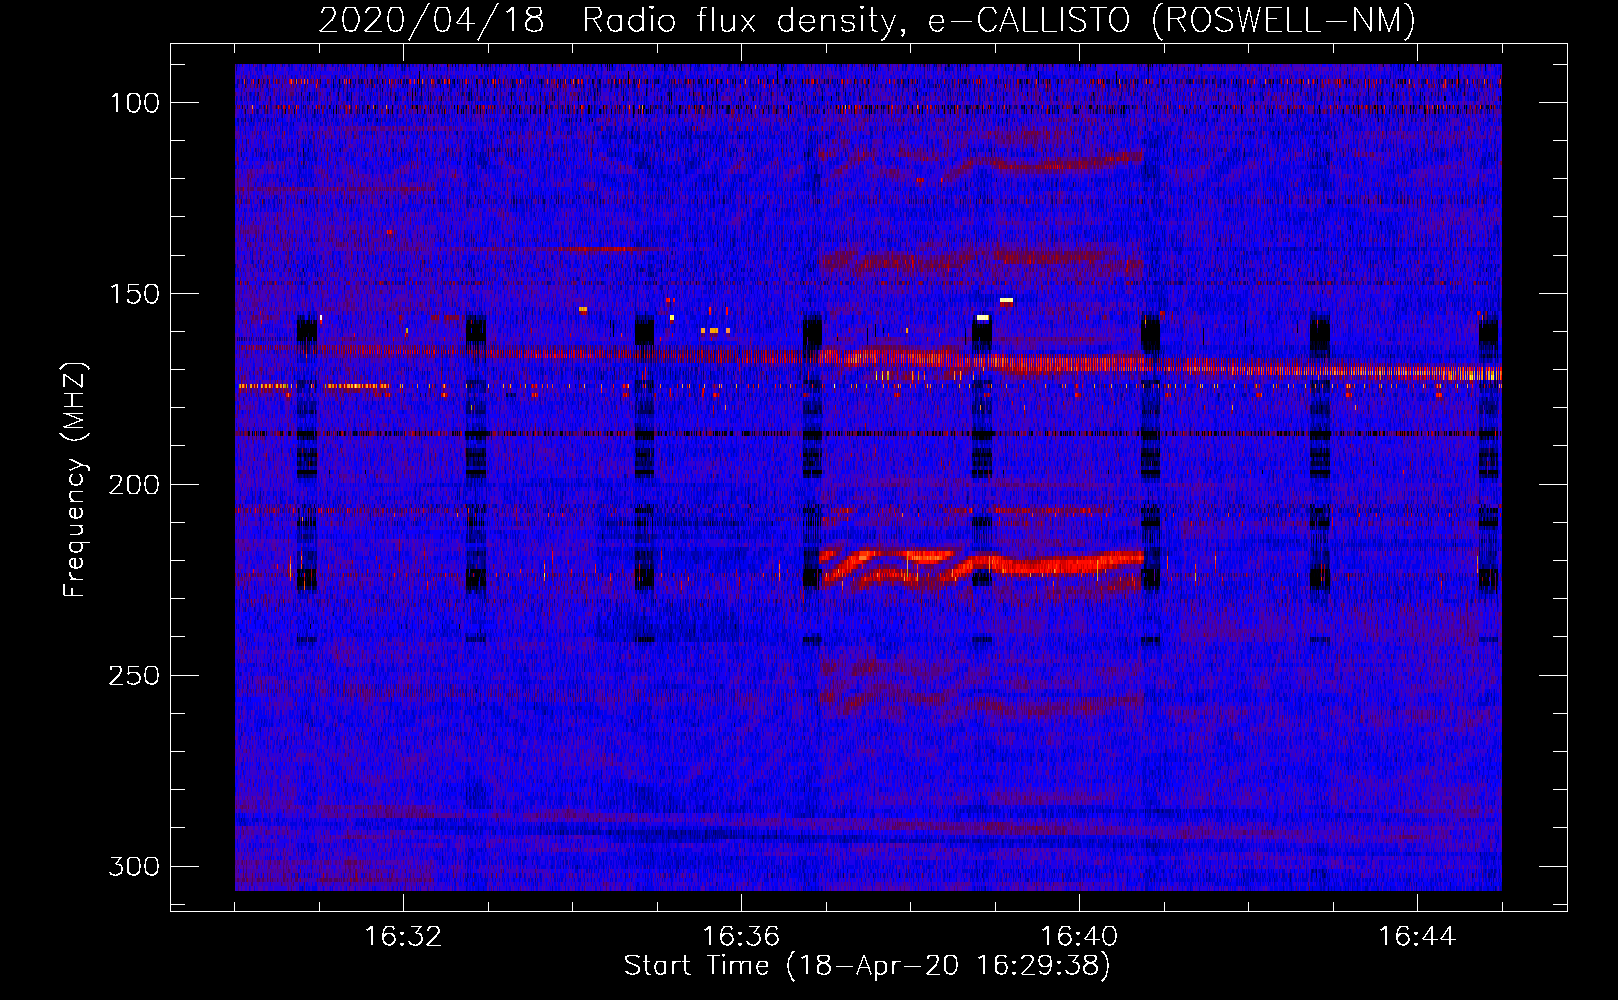Click the bright red burst near 220 MHz

coord(981,567)
